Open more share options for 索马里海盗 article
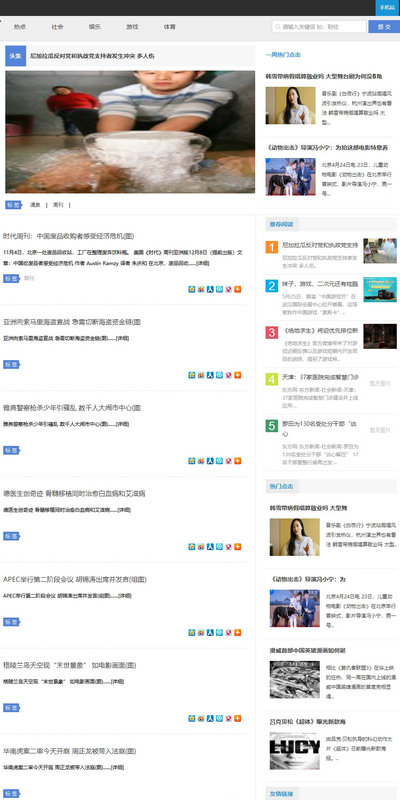This screenshot has width=400, height=800. pyautogui.click(x=238, y=375)
